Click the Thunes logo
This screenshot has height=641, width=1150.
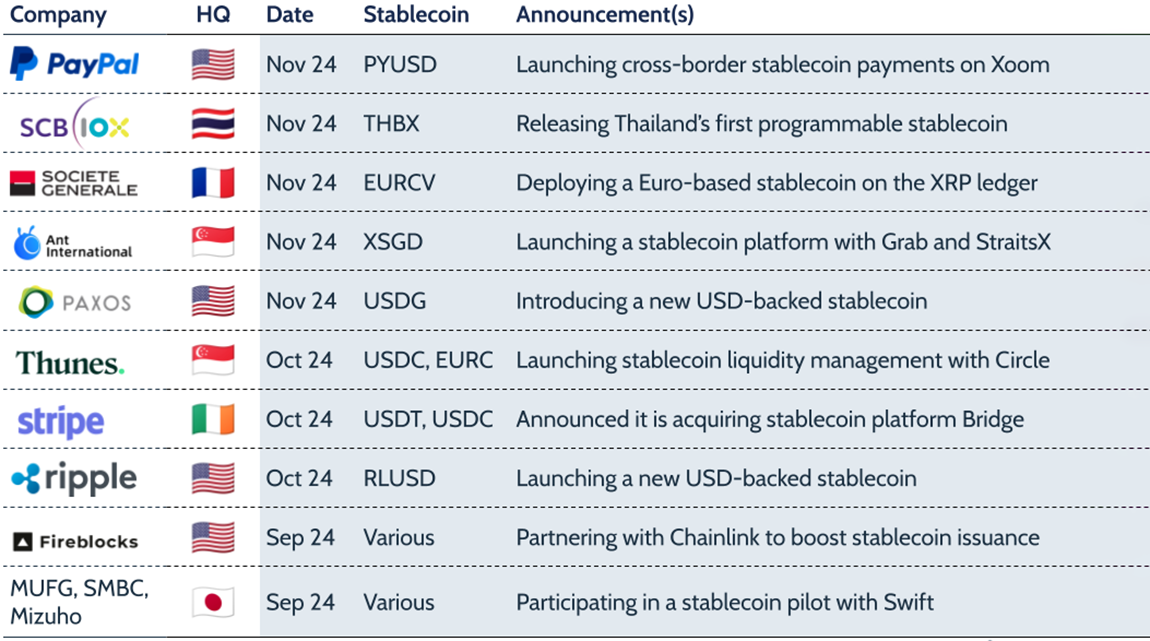(70, 362)
